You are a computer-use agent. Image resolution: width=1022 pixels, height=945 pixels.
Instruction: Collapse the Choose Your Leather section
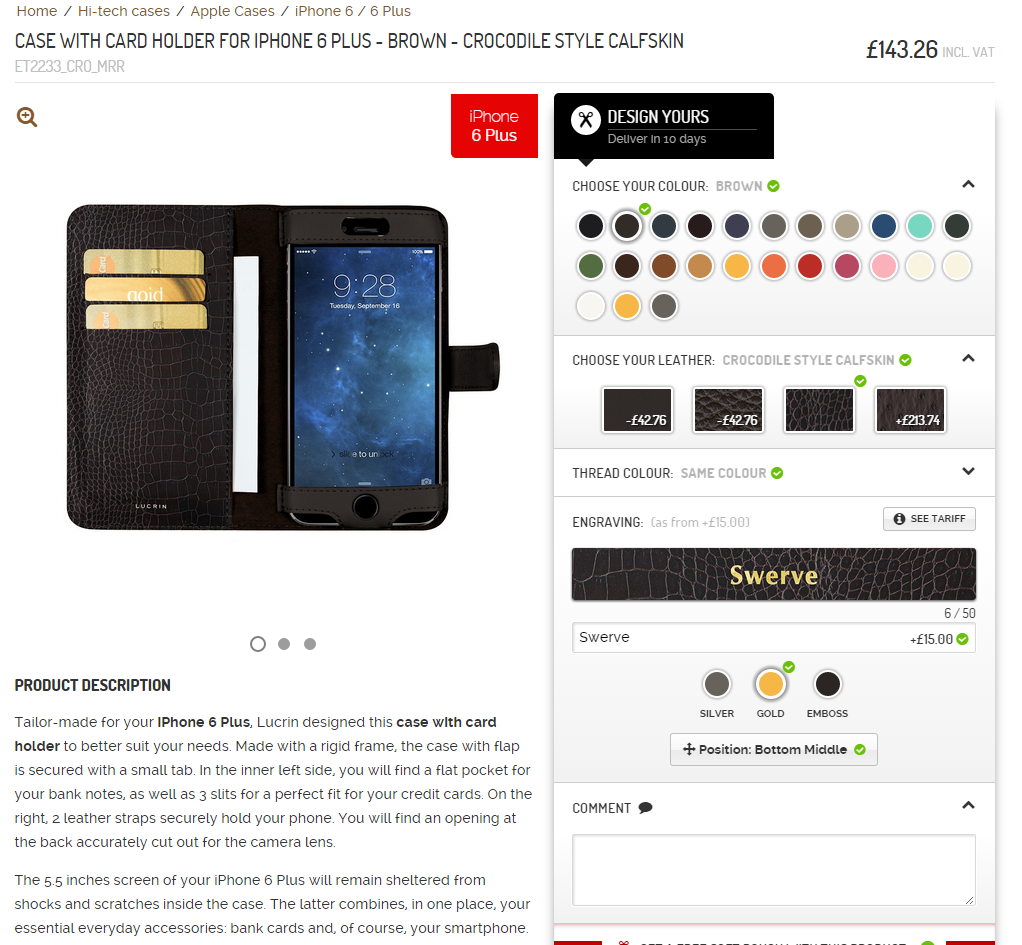pyautogui.click(x=969, y=358)
